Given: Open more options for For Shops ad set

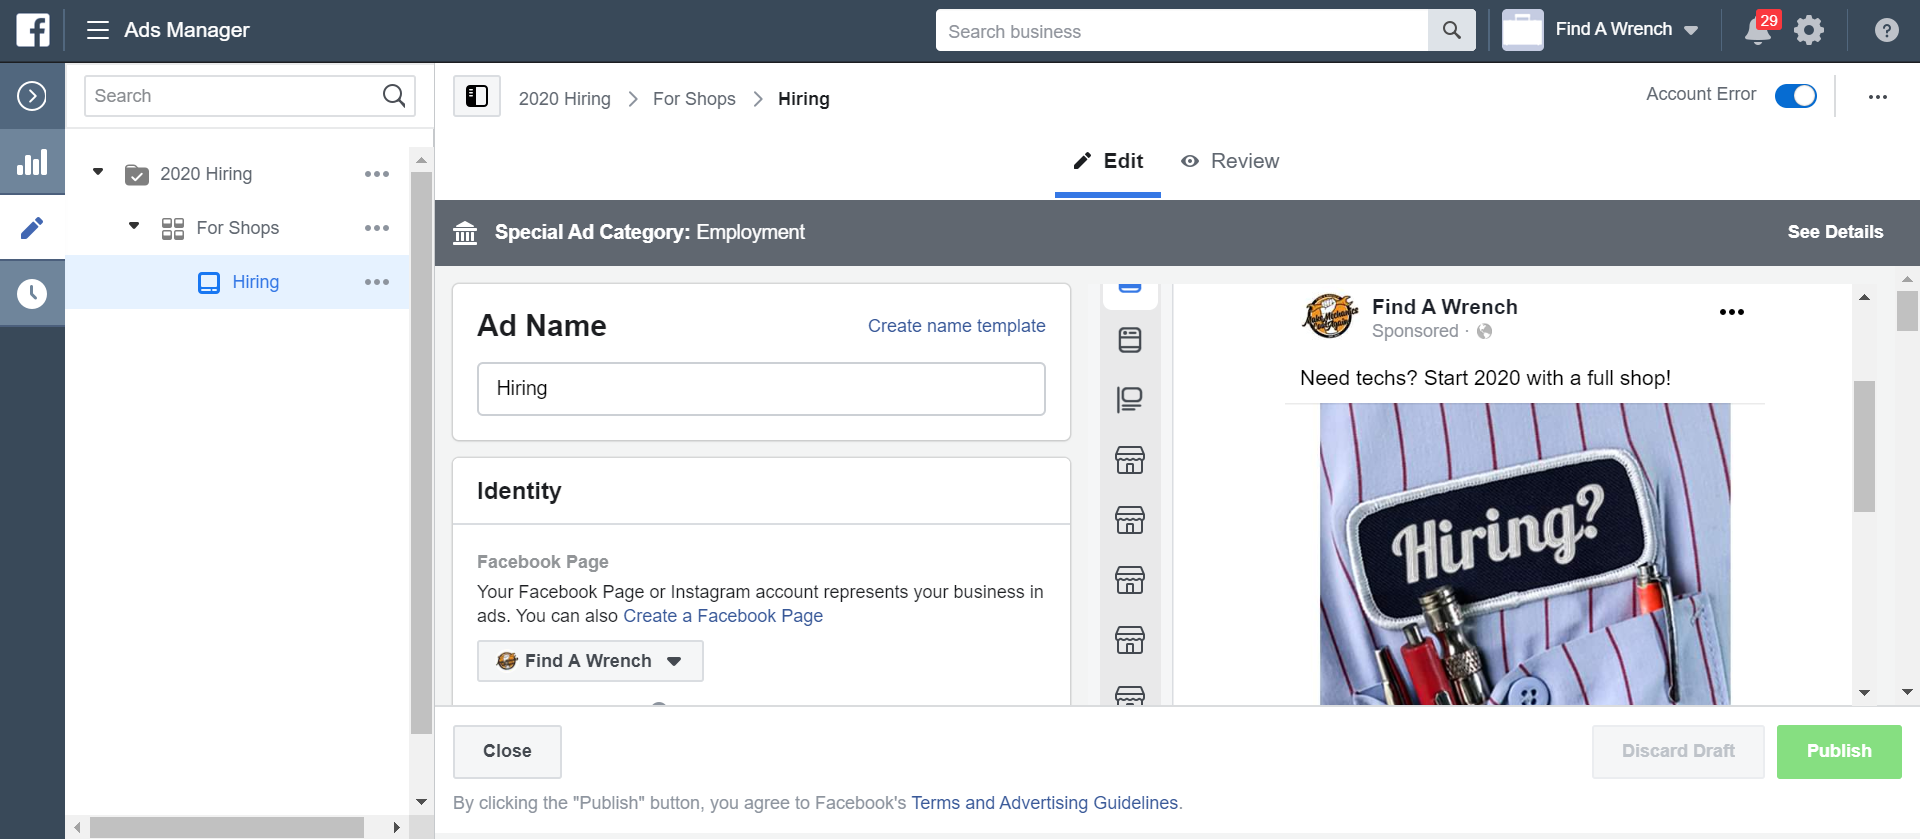Looking at the screenshot, I should coord(377,228).
